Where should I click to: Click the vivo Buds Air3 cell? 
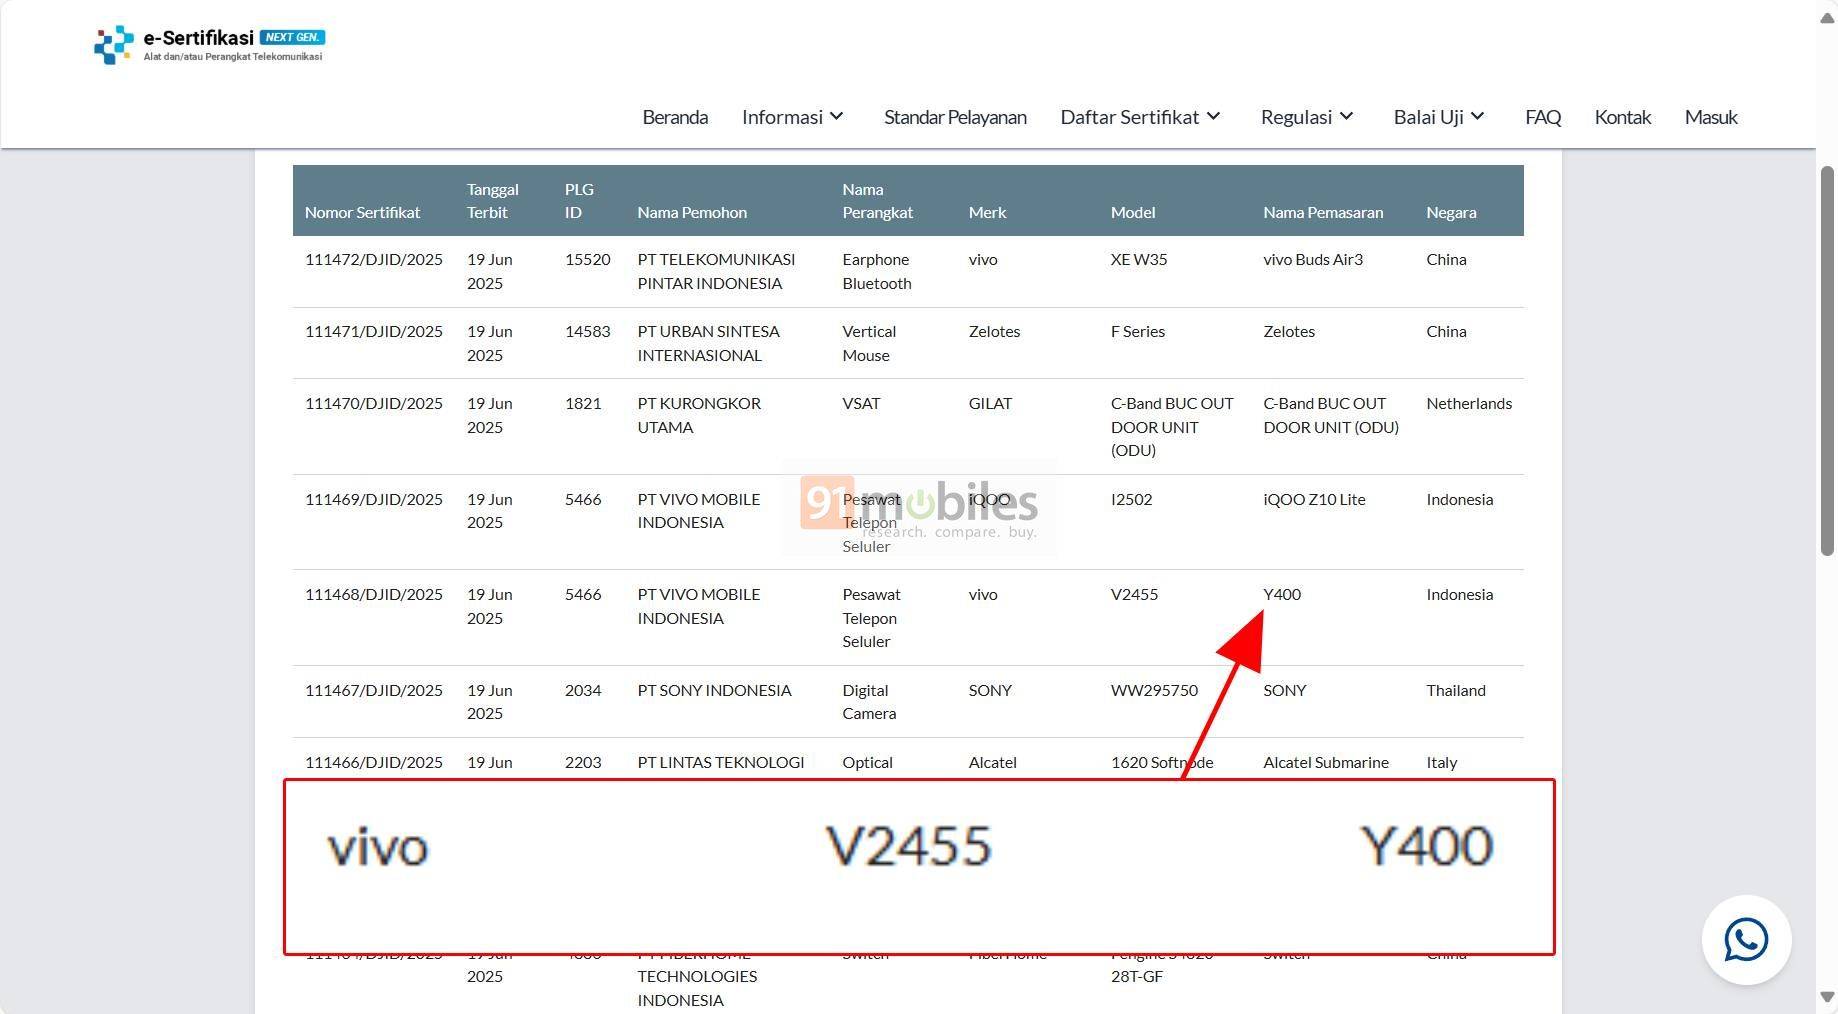click(1313, 259)
